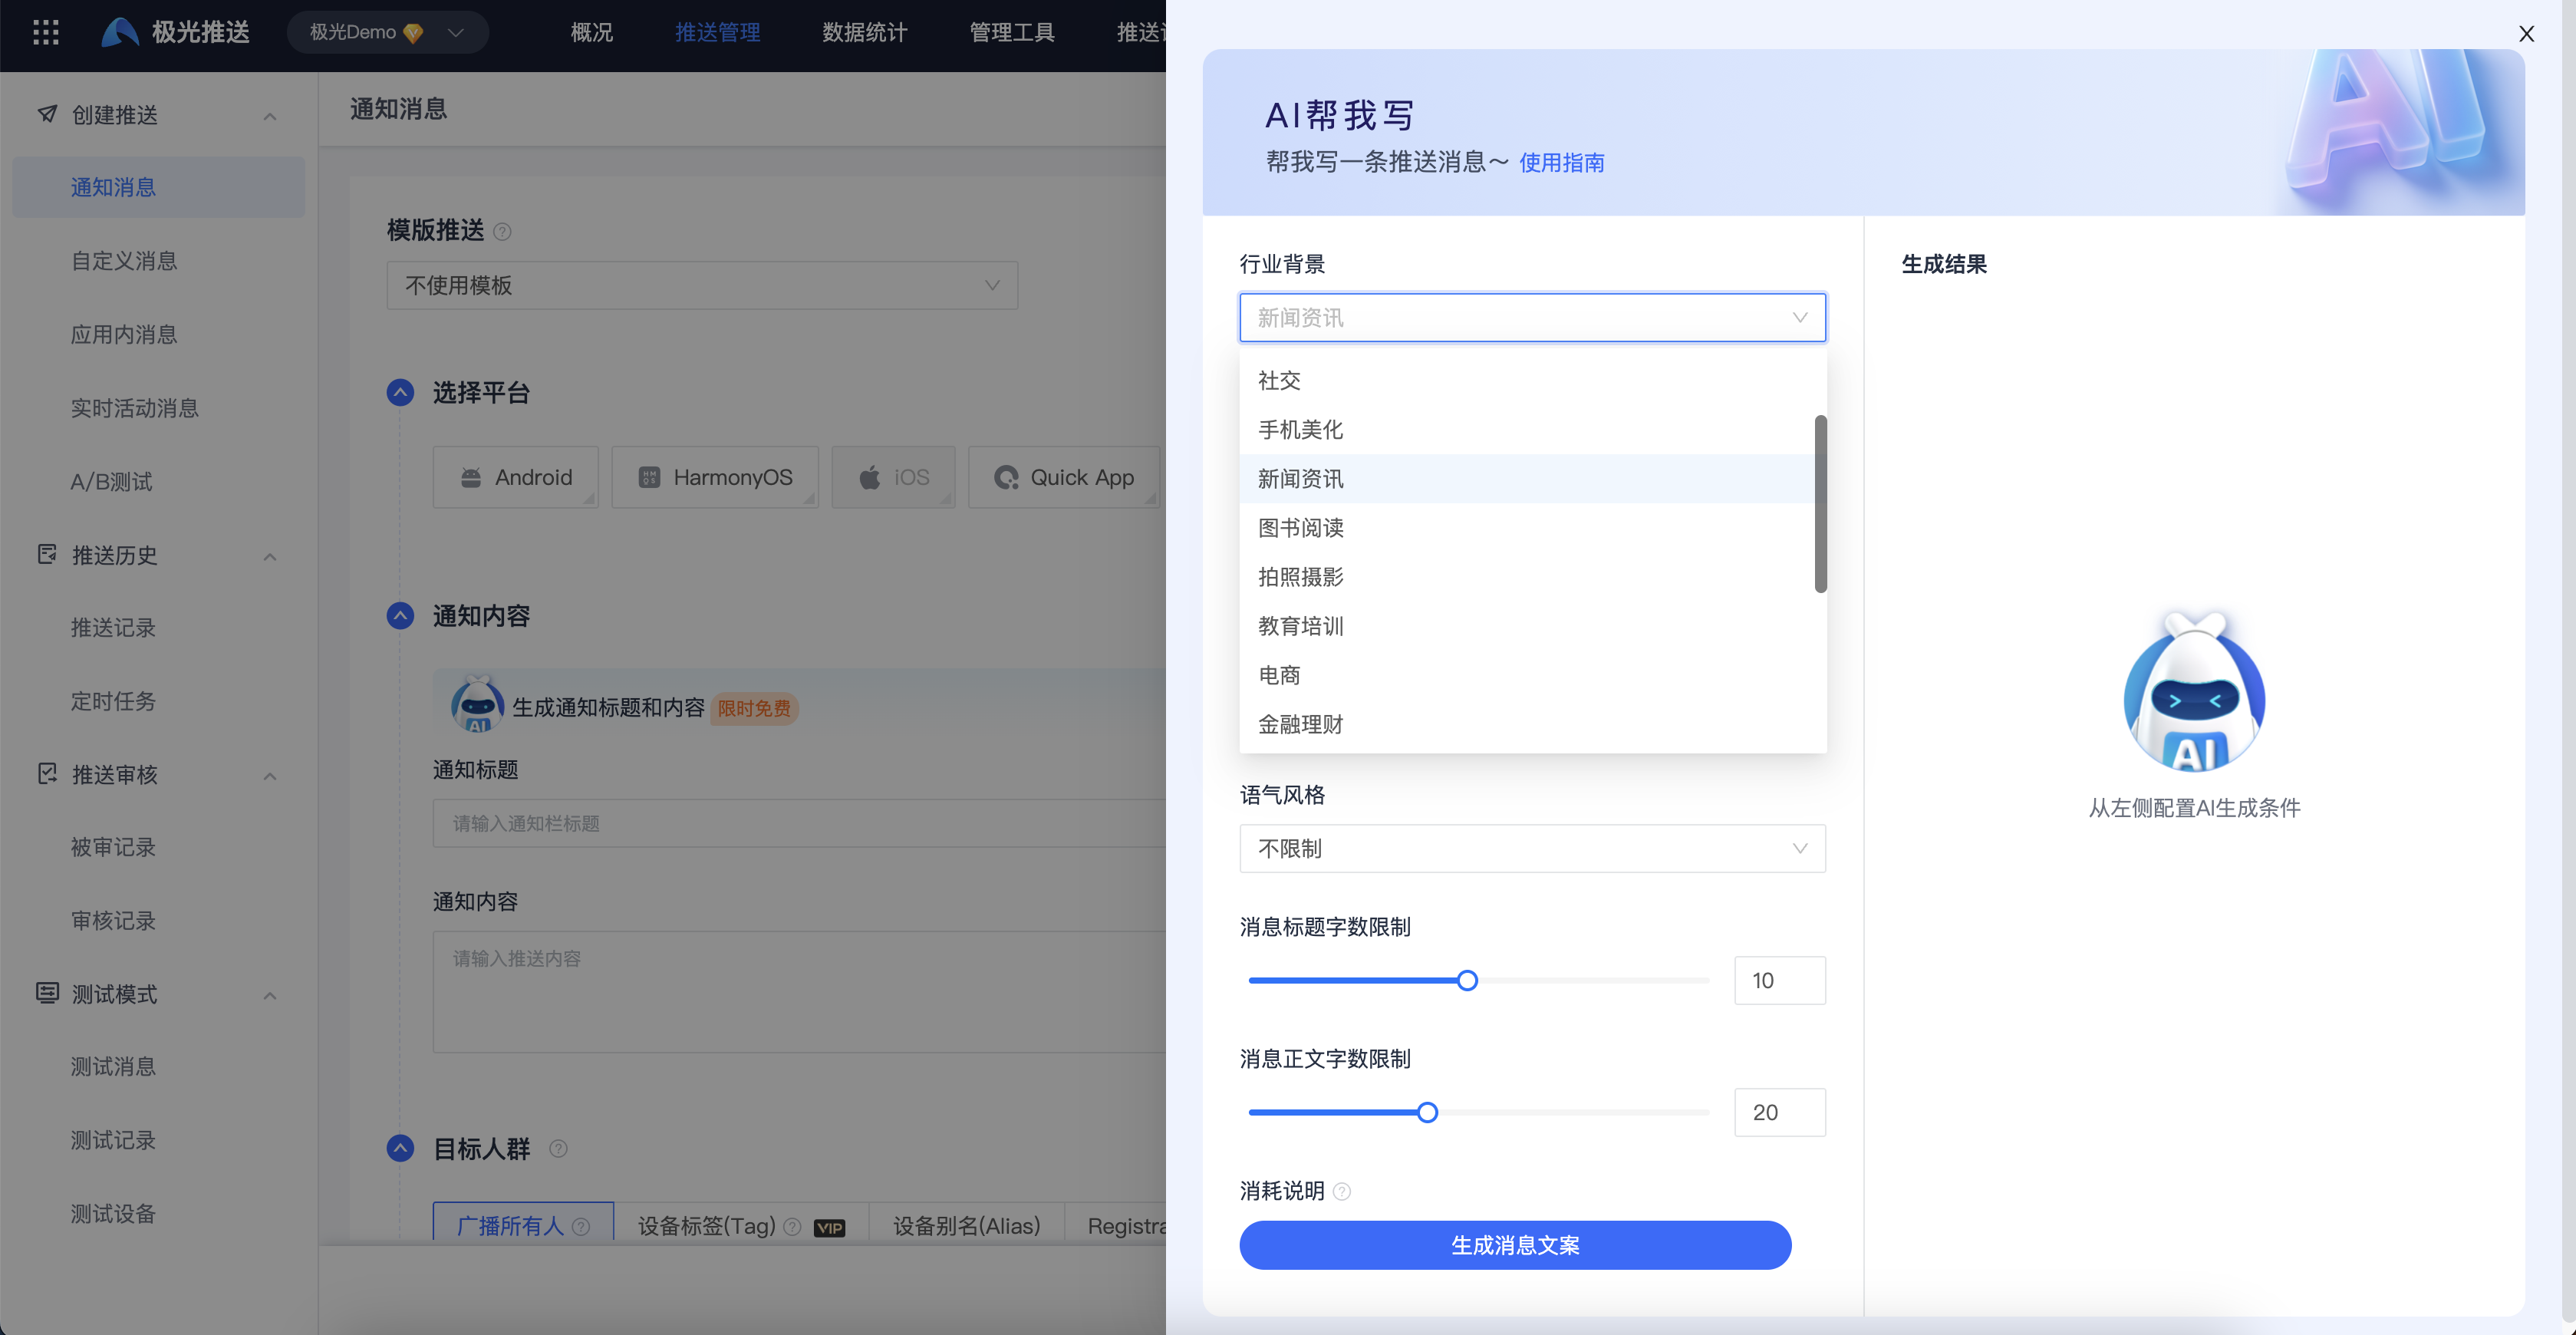
Task: Click the 推送审核 section icon
Action: [x=47, y=774]
